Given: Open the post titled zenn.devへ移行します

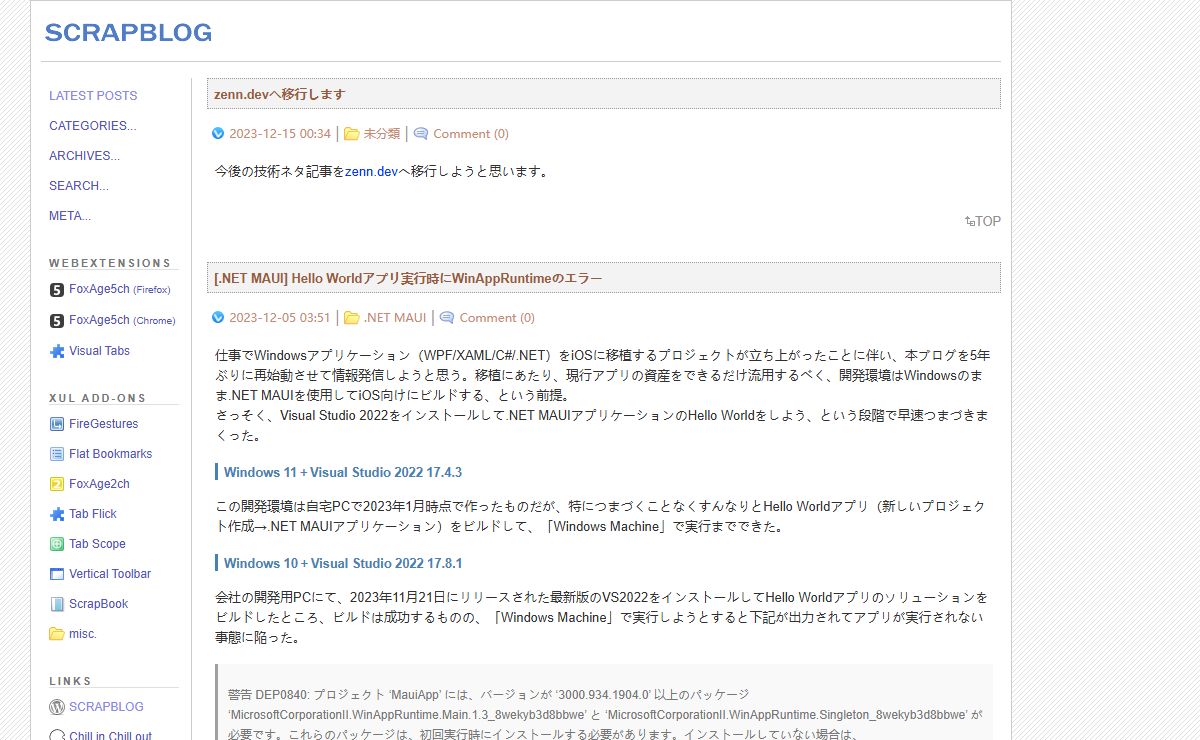Looking at the screenshot, I should pos(280,94).
